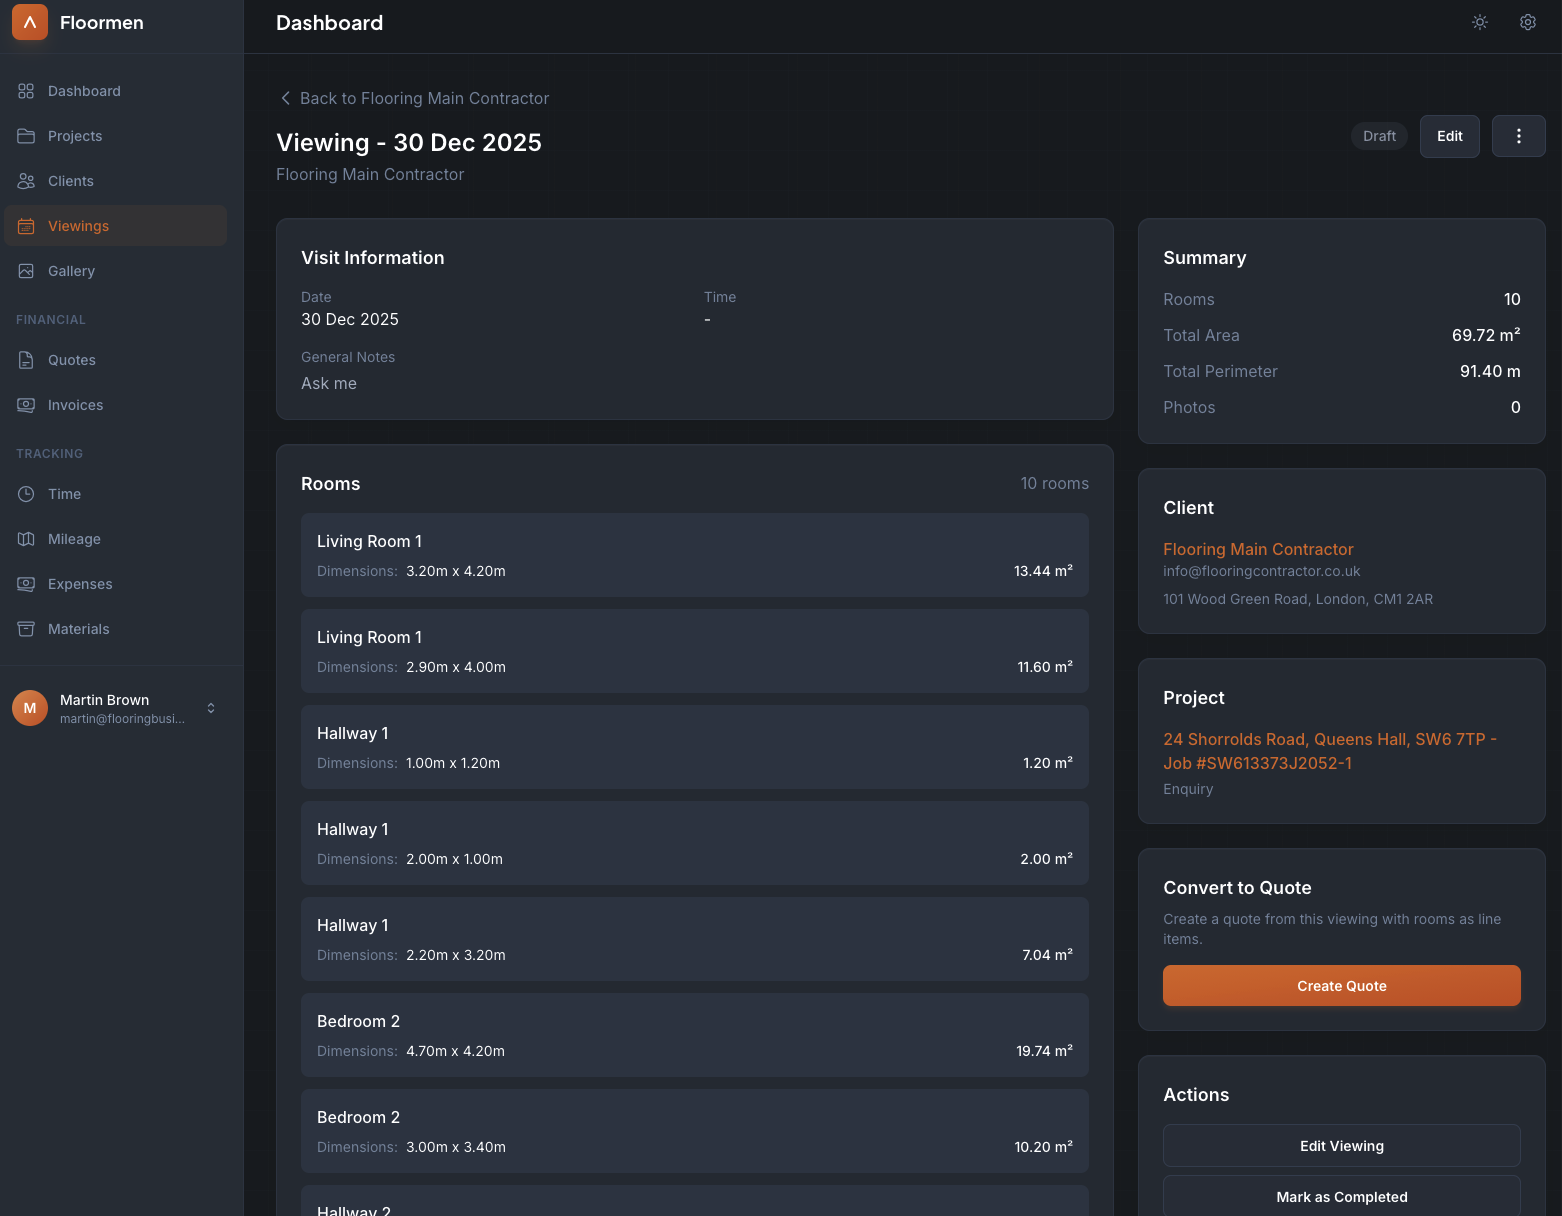Screen dimensions: 1562x1216
Task: Click the first Living Room 1 room card
Action: tap(694, 555)
